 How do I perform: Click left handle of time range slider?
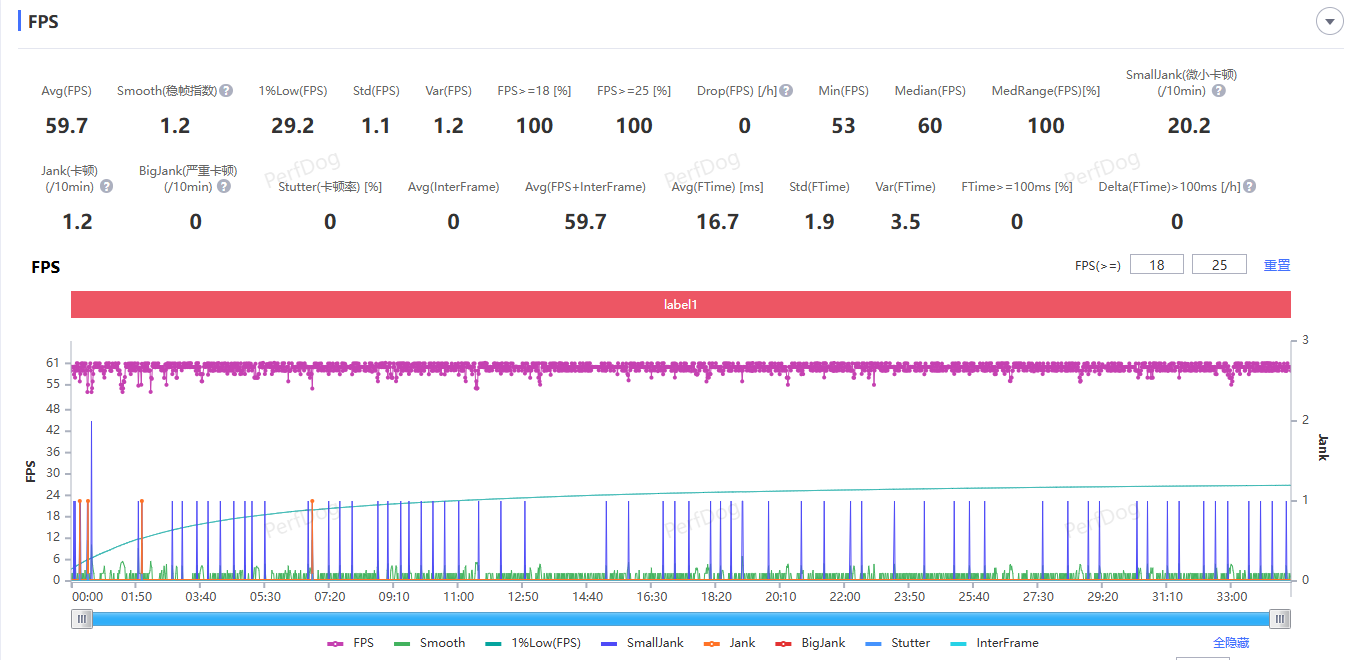[x=83, y=619]
